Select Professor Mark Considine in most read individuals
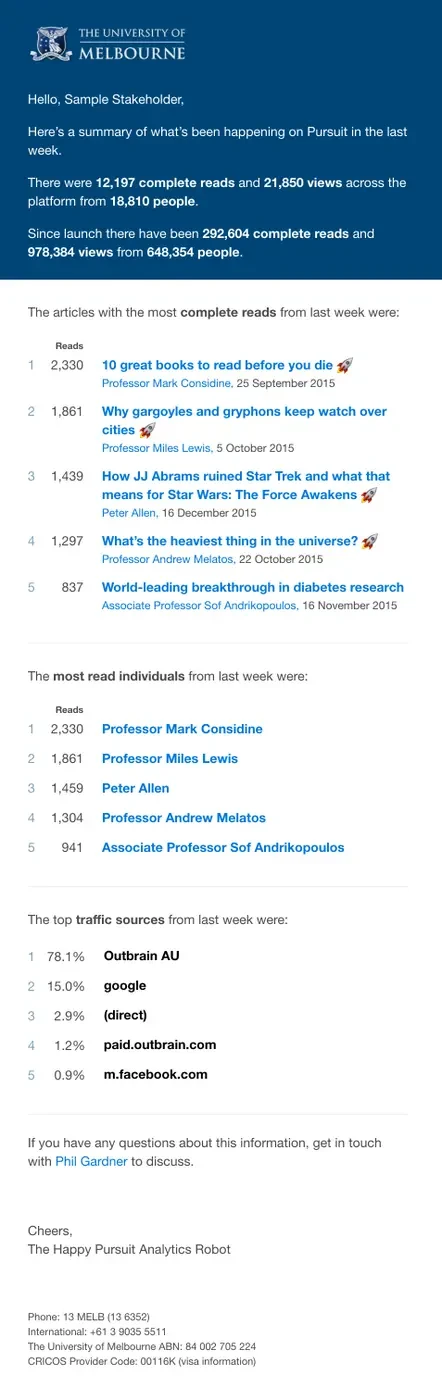This screenshot has width=442, height=1400. [x=182, y=729]
